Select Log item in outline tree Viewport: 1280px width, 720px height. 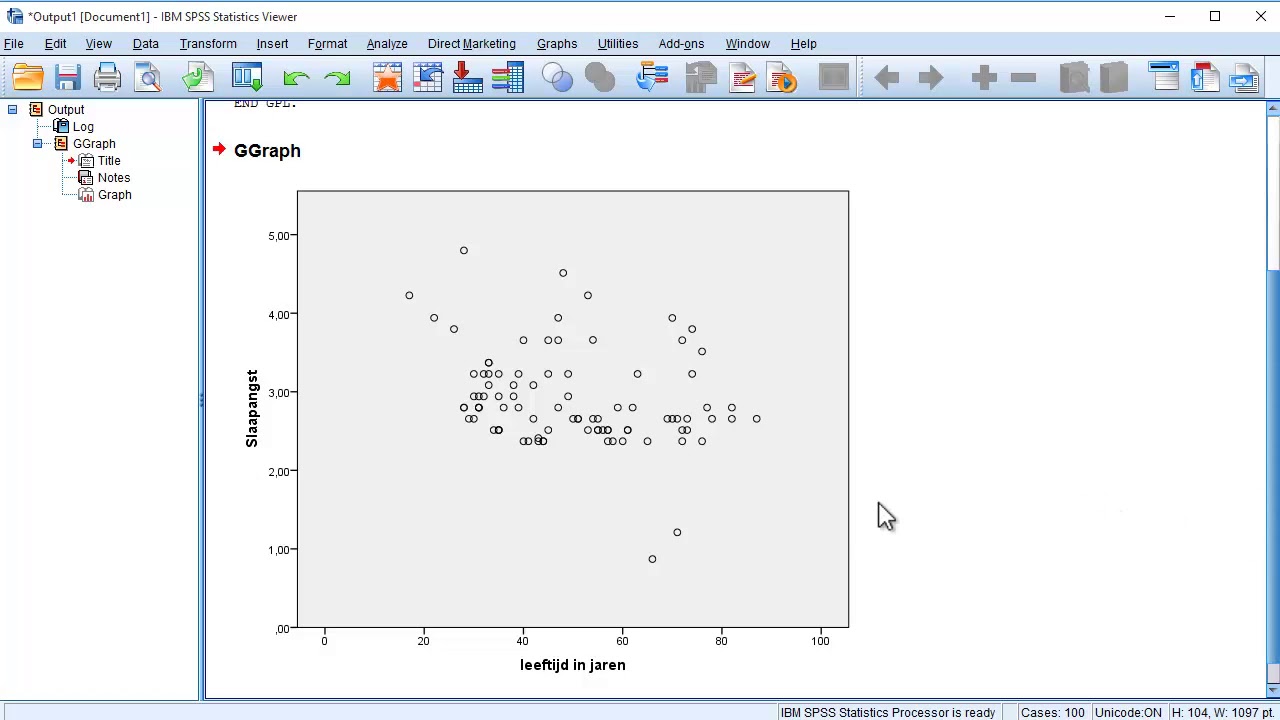(x=83, y=127)
